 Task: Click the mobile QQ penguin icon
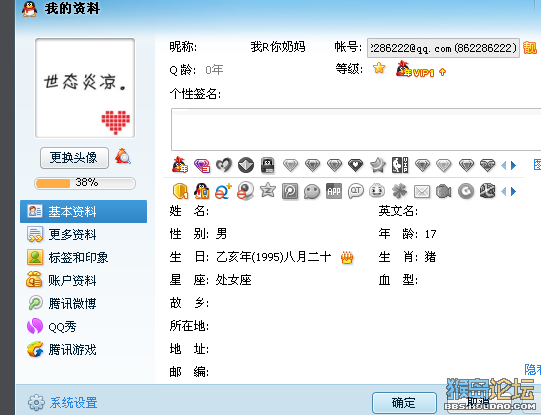[202, 191]
